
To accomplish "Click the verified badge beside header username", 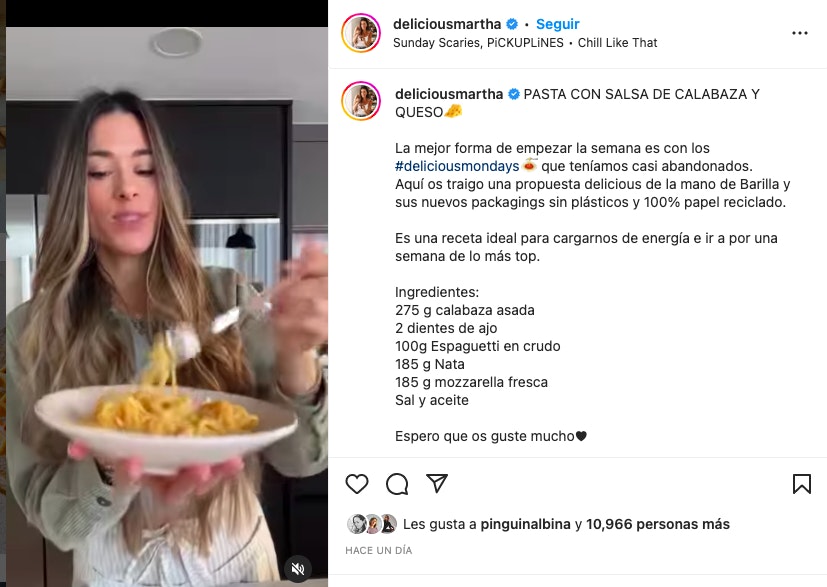I will [x=512, y=24].
